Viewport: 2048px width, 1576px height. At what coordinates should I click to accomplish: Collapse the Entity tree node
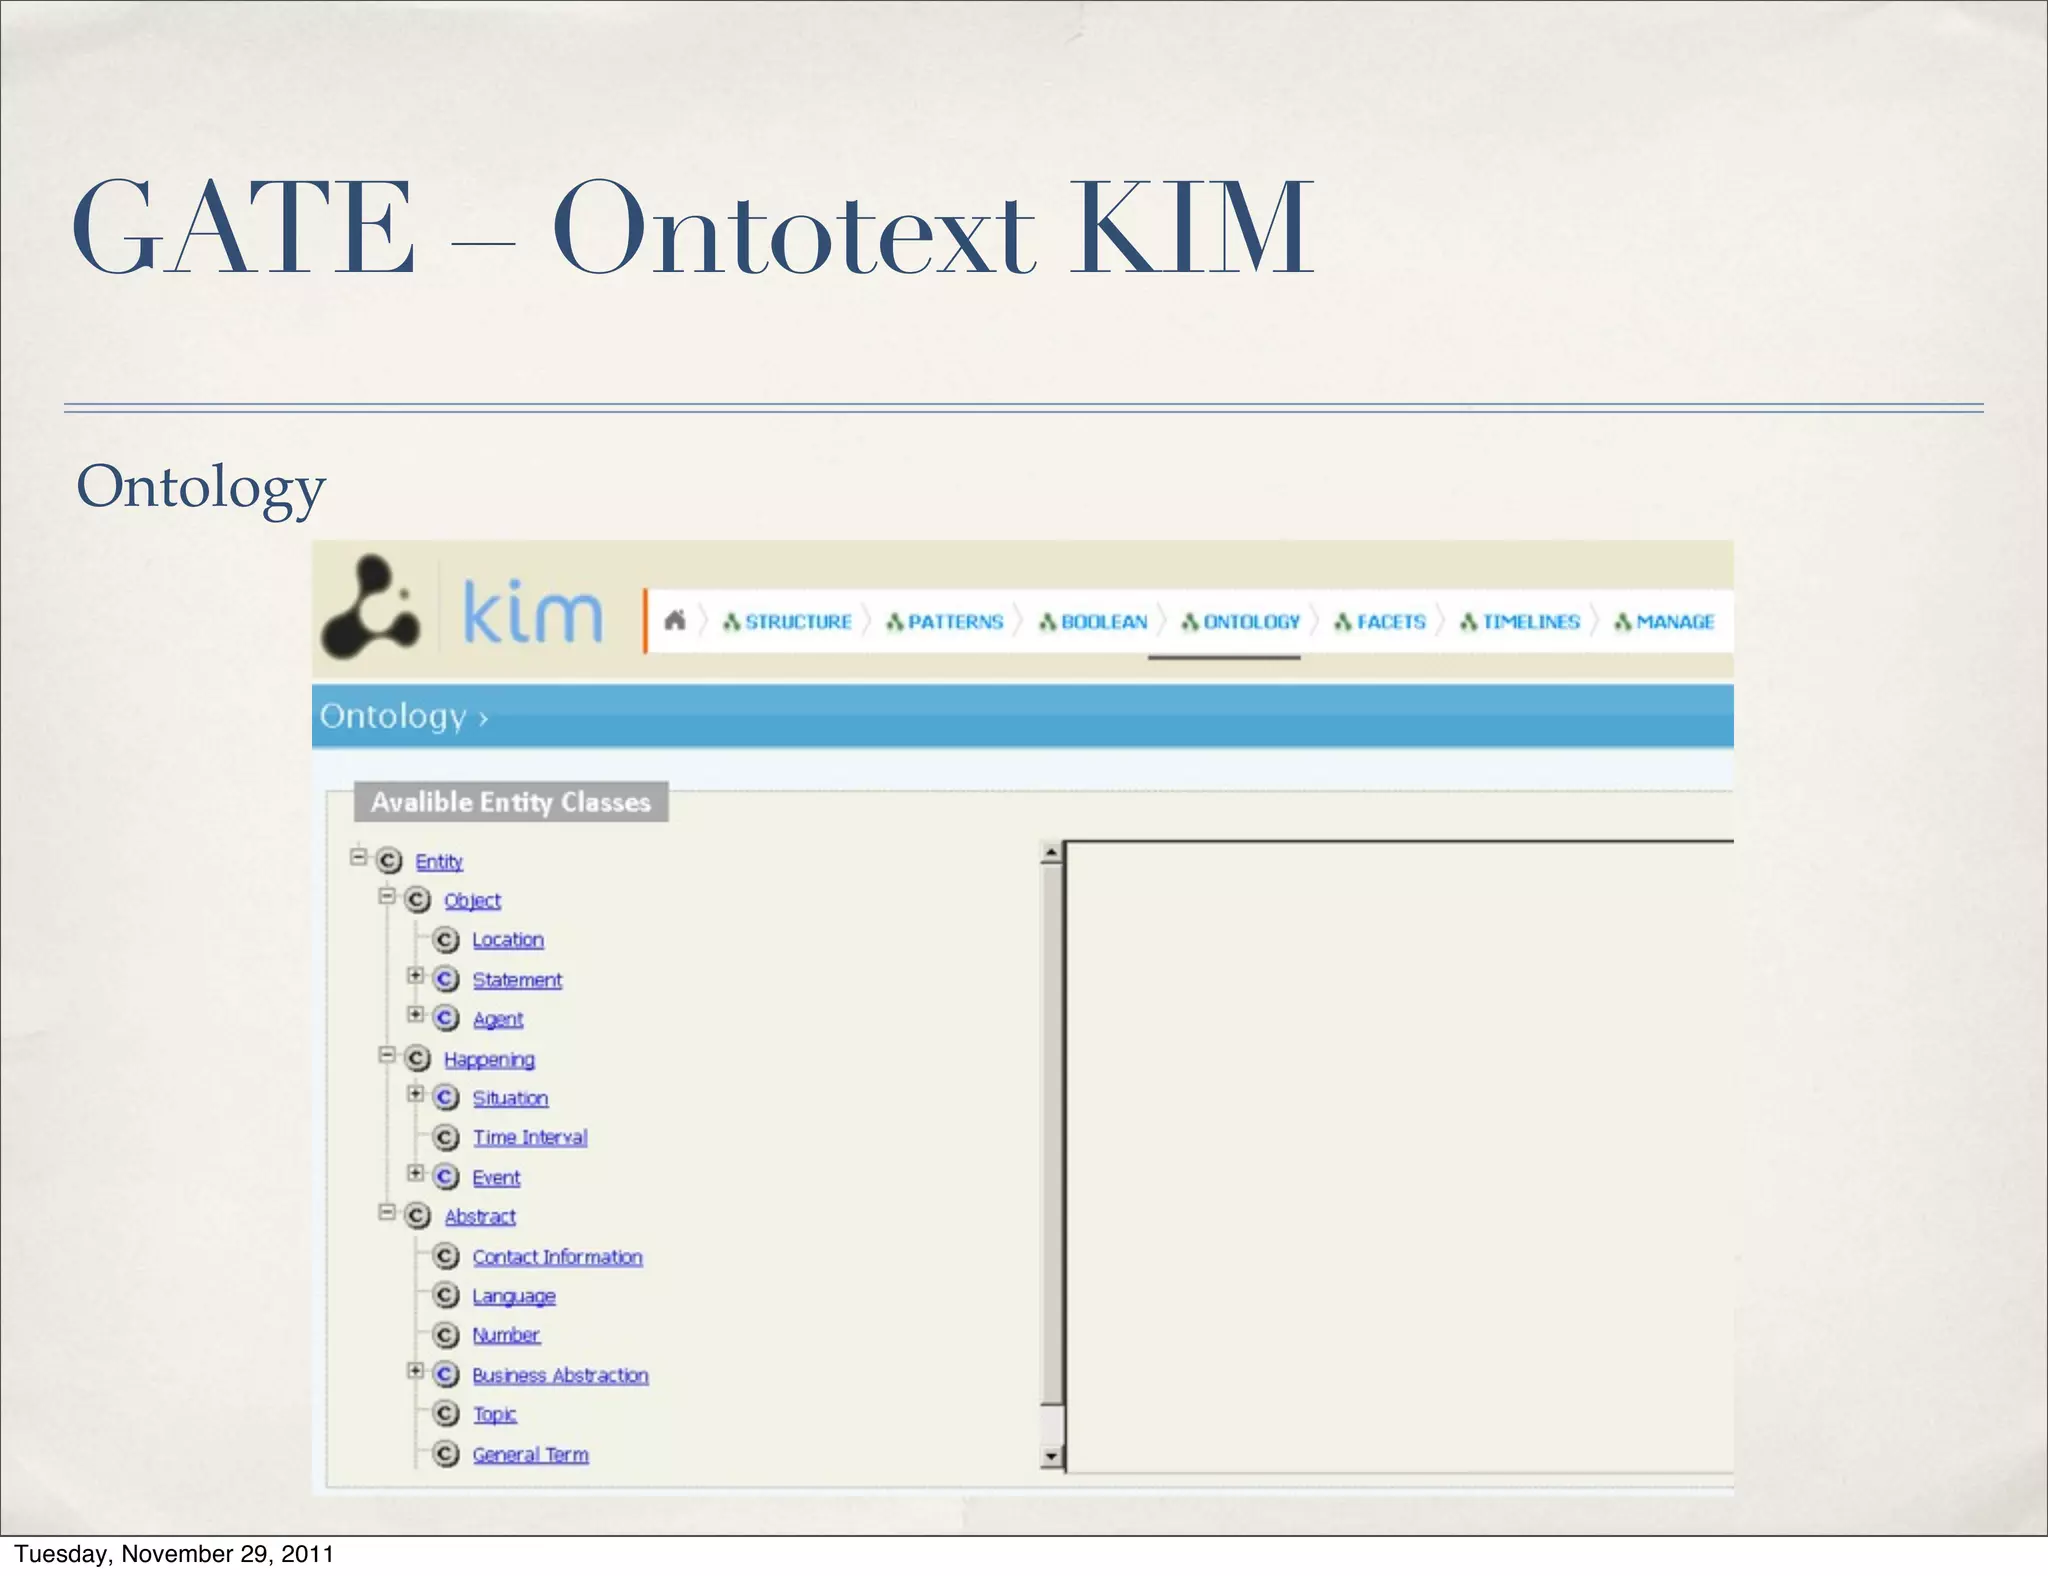click(x=359, y=857)
